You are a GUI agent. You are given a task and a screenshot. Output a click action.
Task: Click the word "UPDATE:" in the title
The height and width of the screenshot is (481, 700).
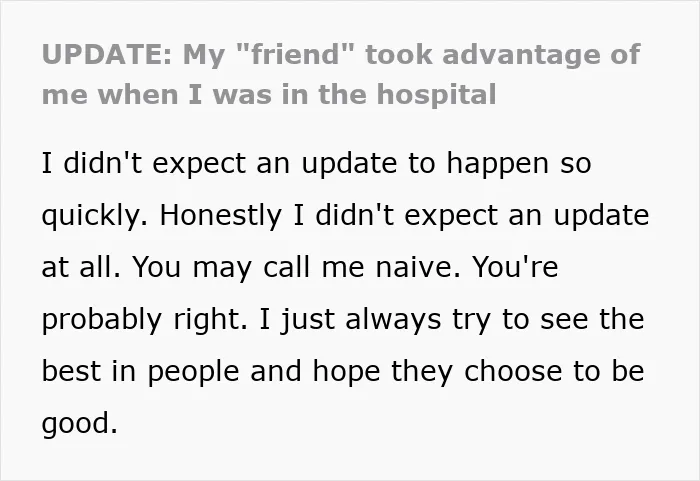[106, 54]
